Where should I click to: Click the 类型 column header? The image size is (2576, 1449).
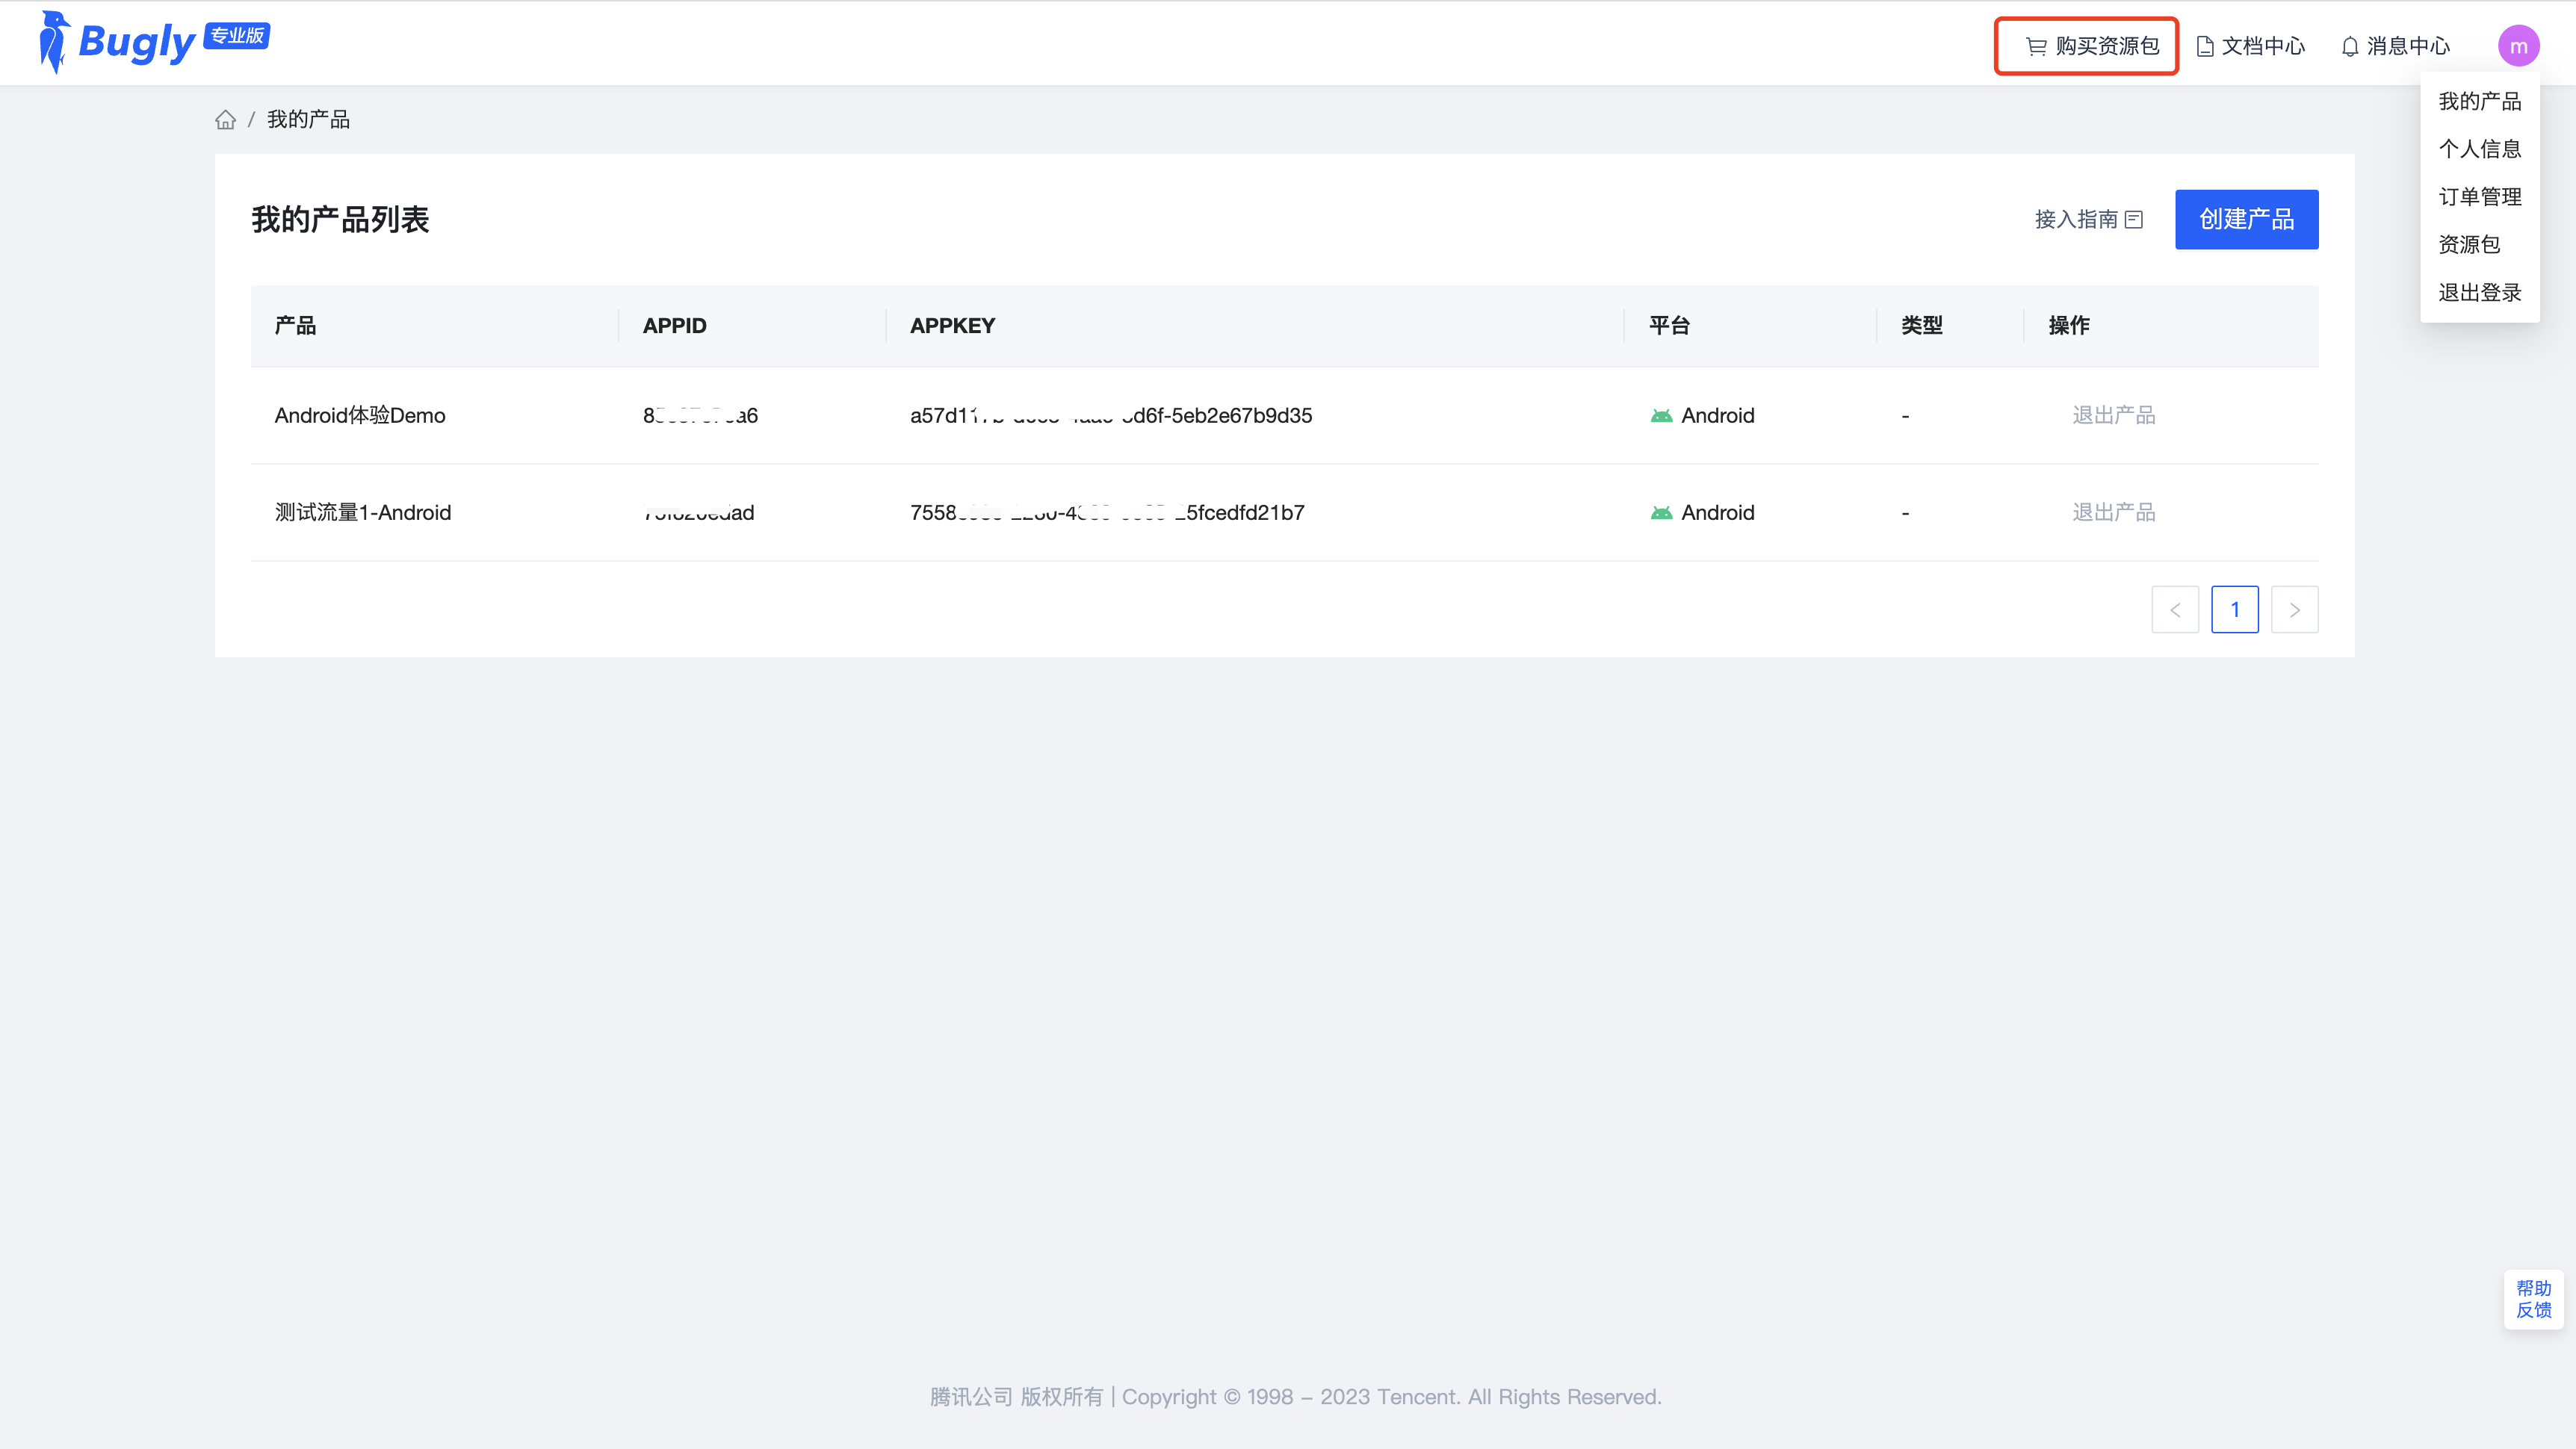[1921, 326]
